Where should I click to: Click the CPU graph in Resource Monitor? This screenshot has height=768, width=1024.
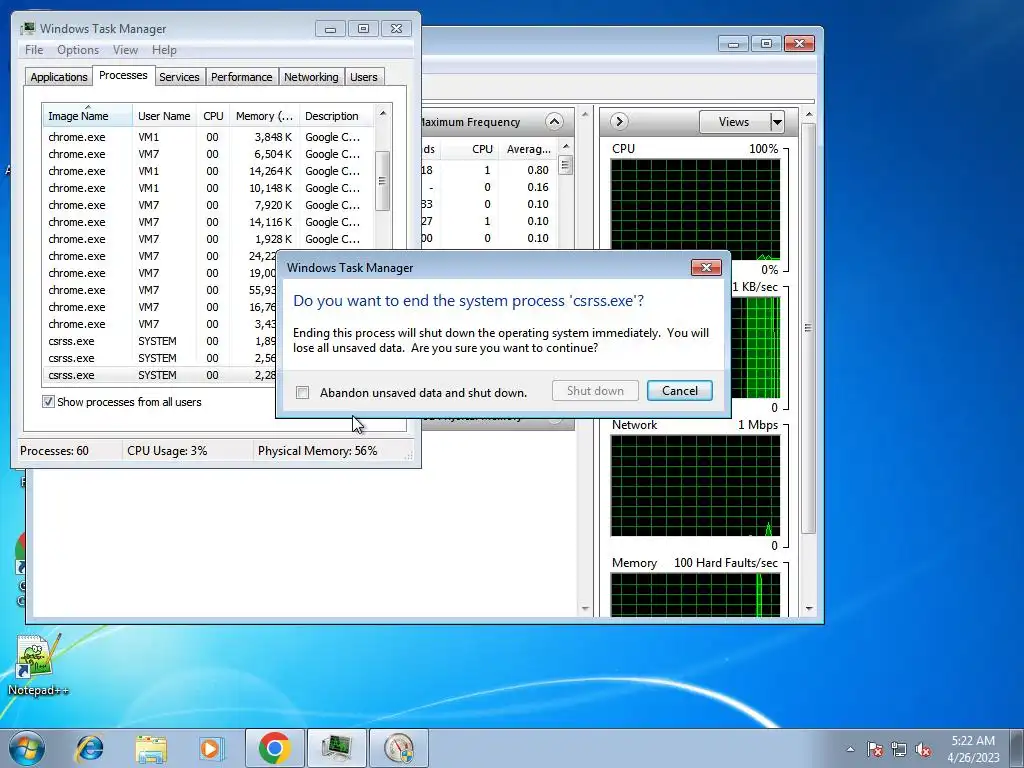point(695,210)
